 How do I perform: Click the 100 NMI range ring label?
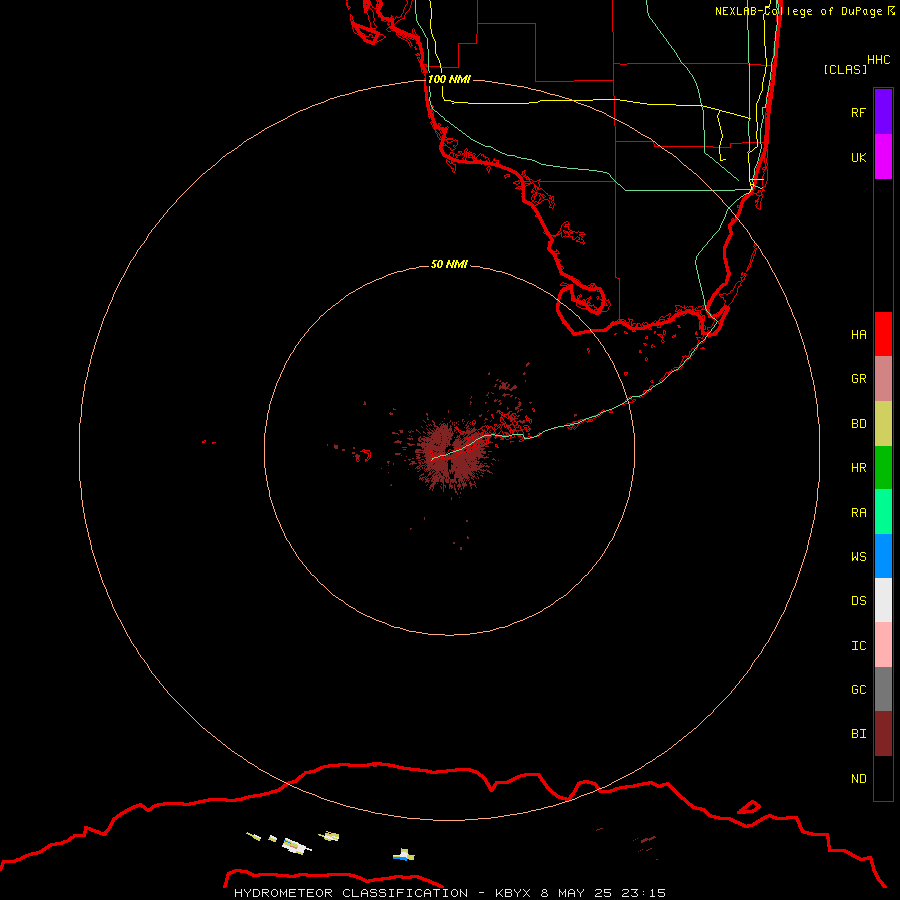449,79
